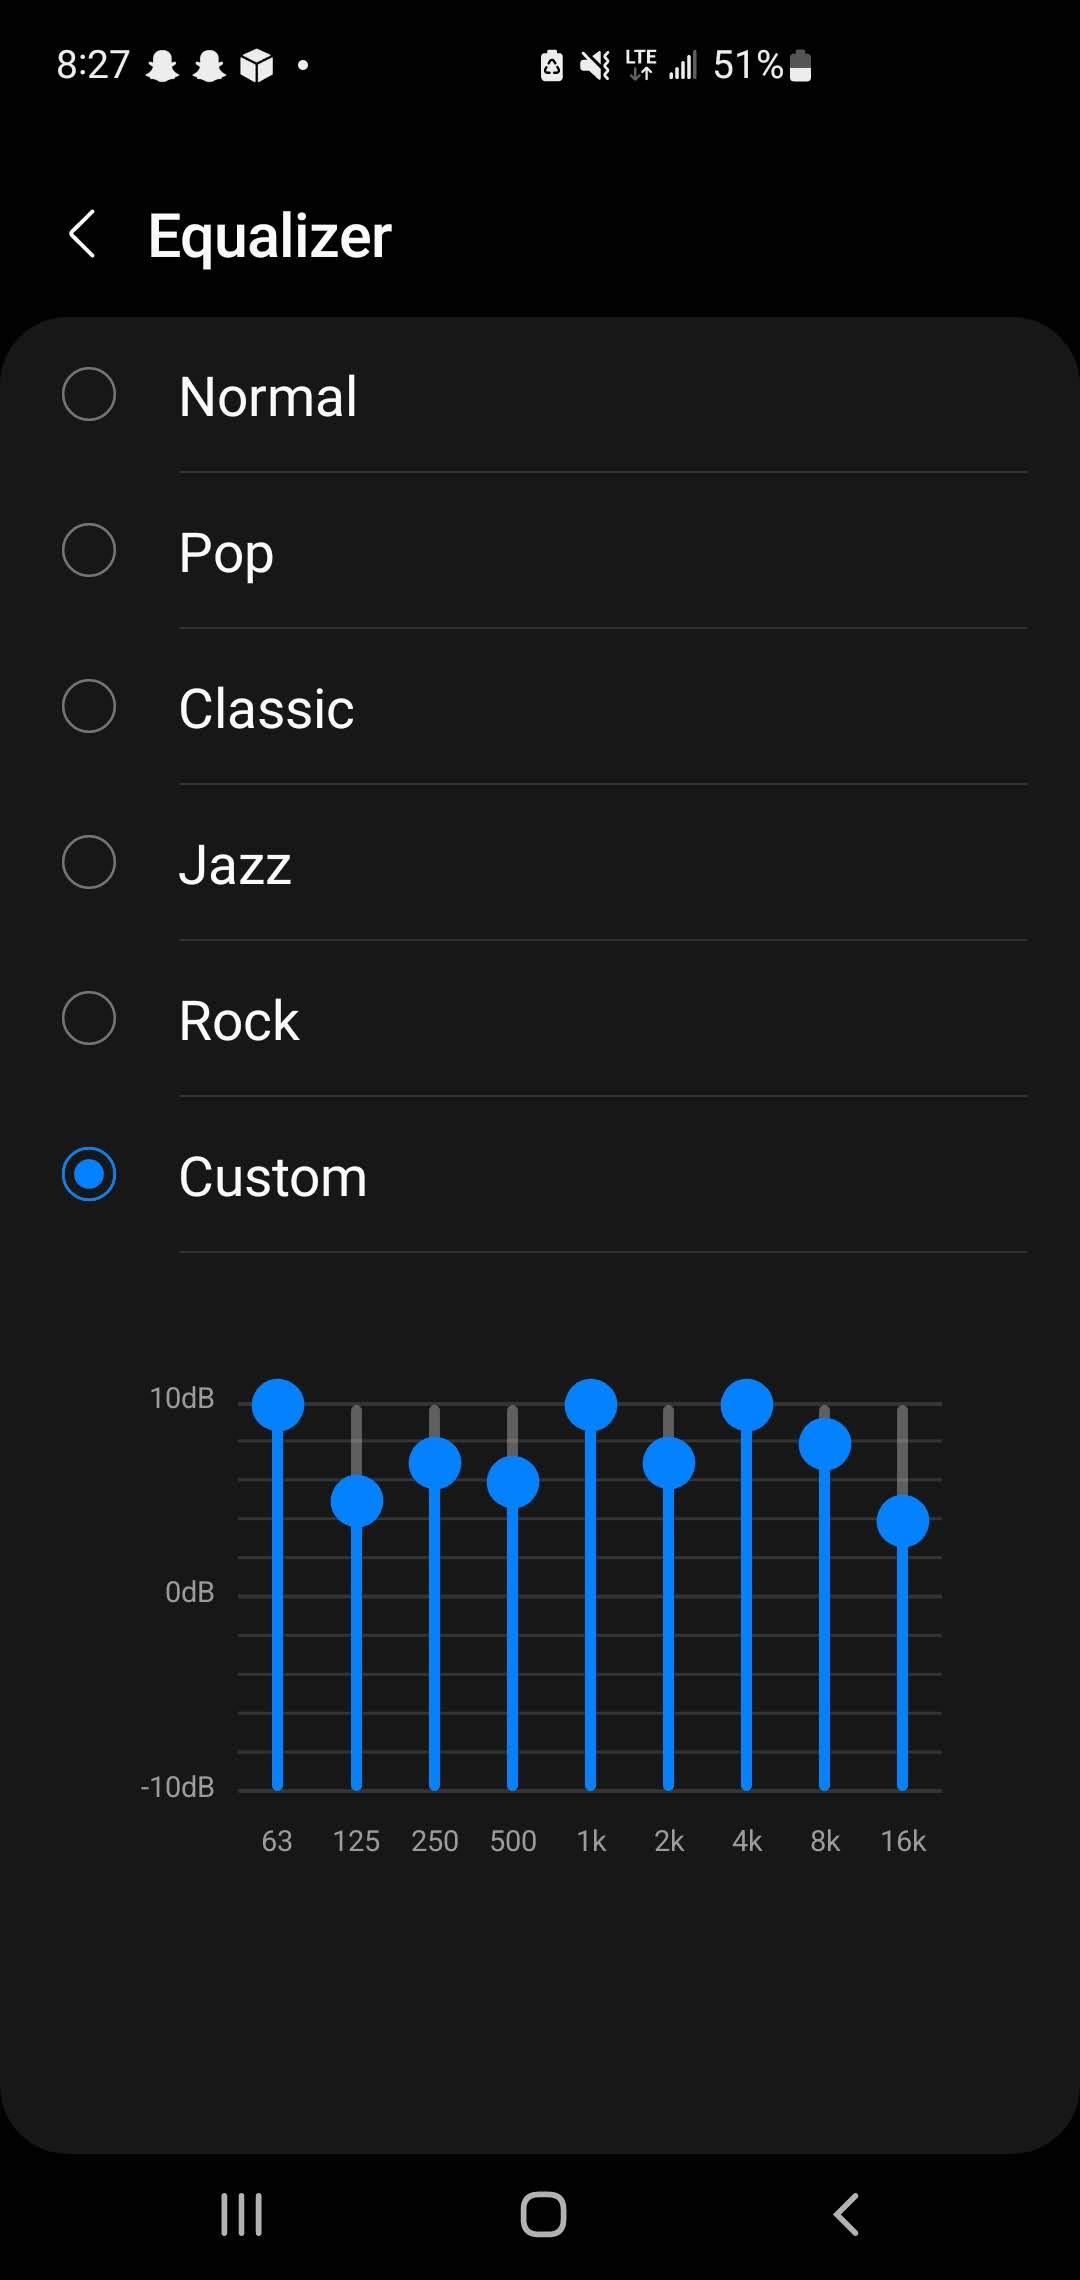Click the 125 Hz band slider knob
Image resolution: width=1080 pixels, height=2280 pixels.
click(356, 1501)
